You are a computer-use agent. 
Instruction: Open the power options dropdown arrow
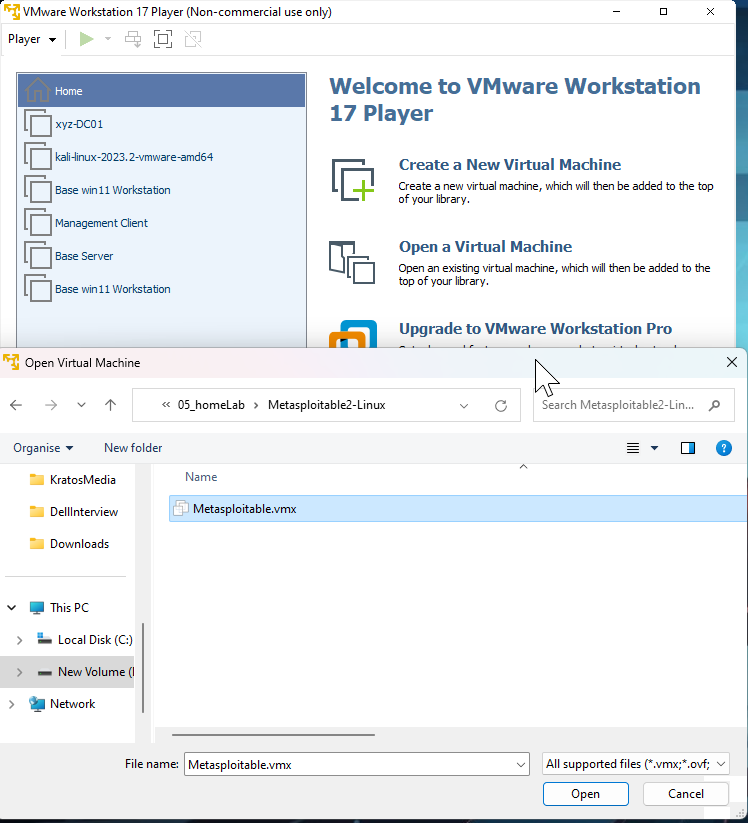(x=108, y=39)
